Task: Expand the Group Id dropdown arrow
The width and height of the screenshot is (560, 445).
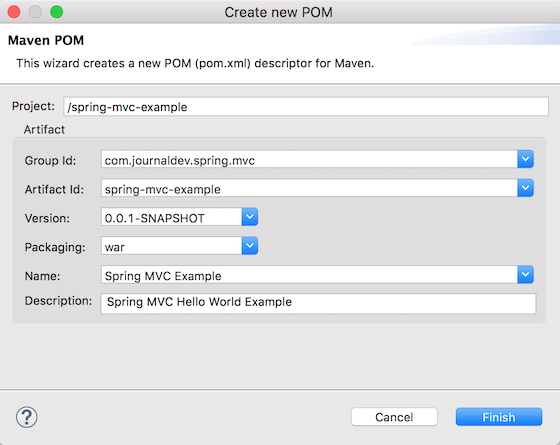Action: tap(525, 159)
